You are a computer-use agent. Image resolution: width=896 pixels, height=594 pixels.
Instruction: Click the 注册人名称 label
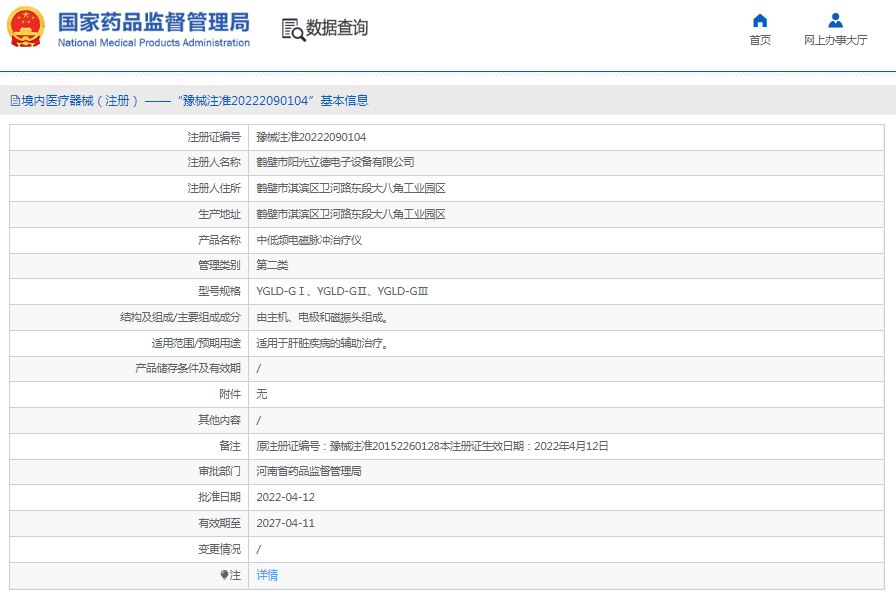click(214, 162)
